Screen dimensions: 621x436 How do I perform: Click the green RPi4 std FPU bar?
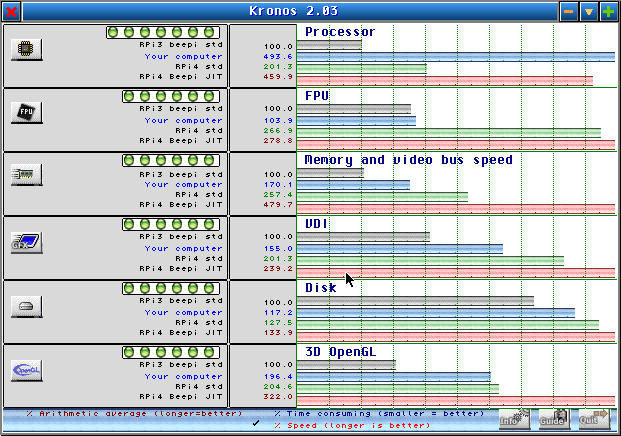coord(449,133)
